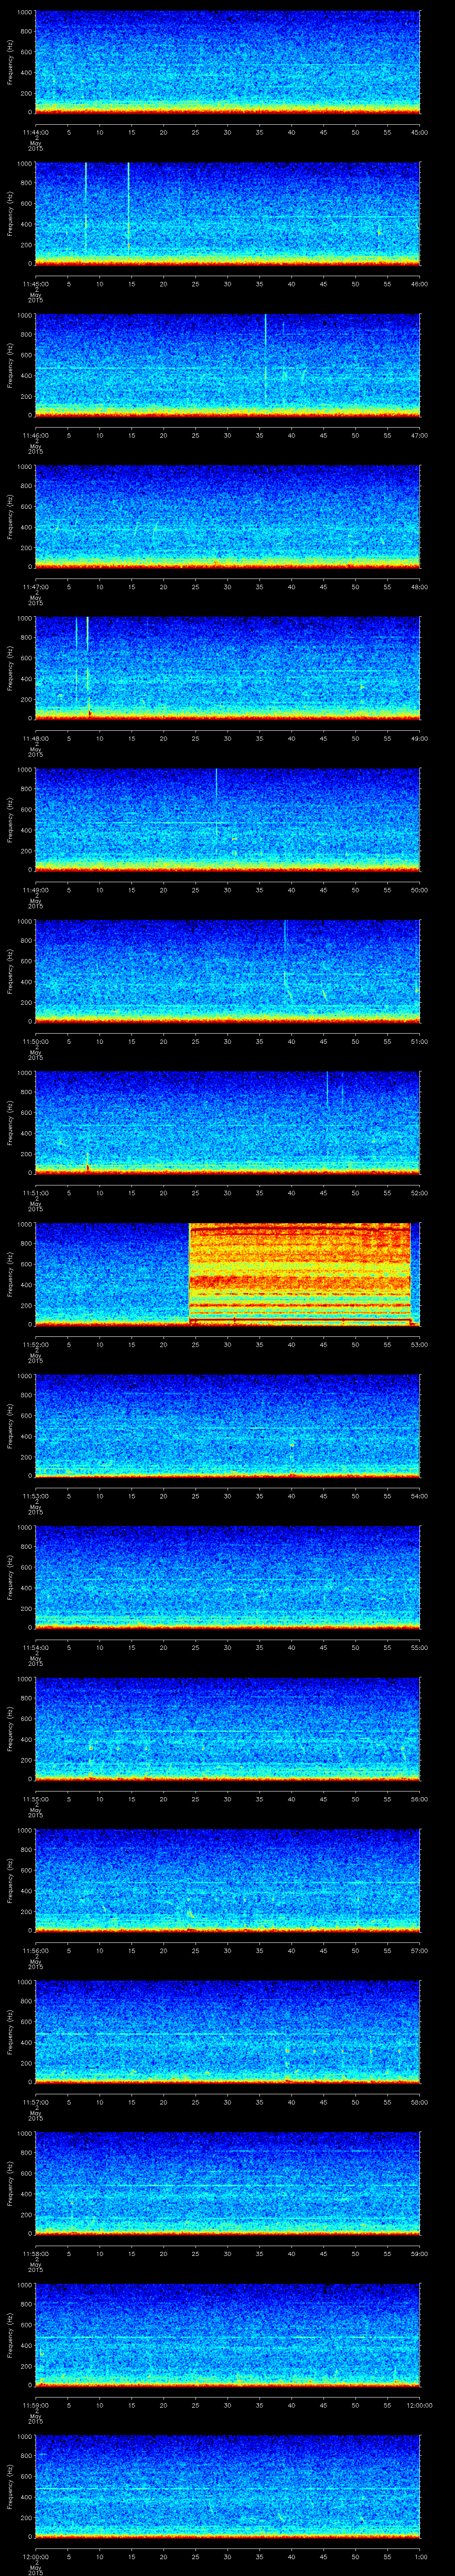Screen dimensions: 455x2576
Task: Click the Frequency (Hz) axis label on top spectrogram
Action: click(x=10, y=62)
